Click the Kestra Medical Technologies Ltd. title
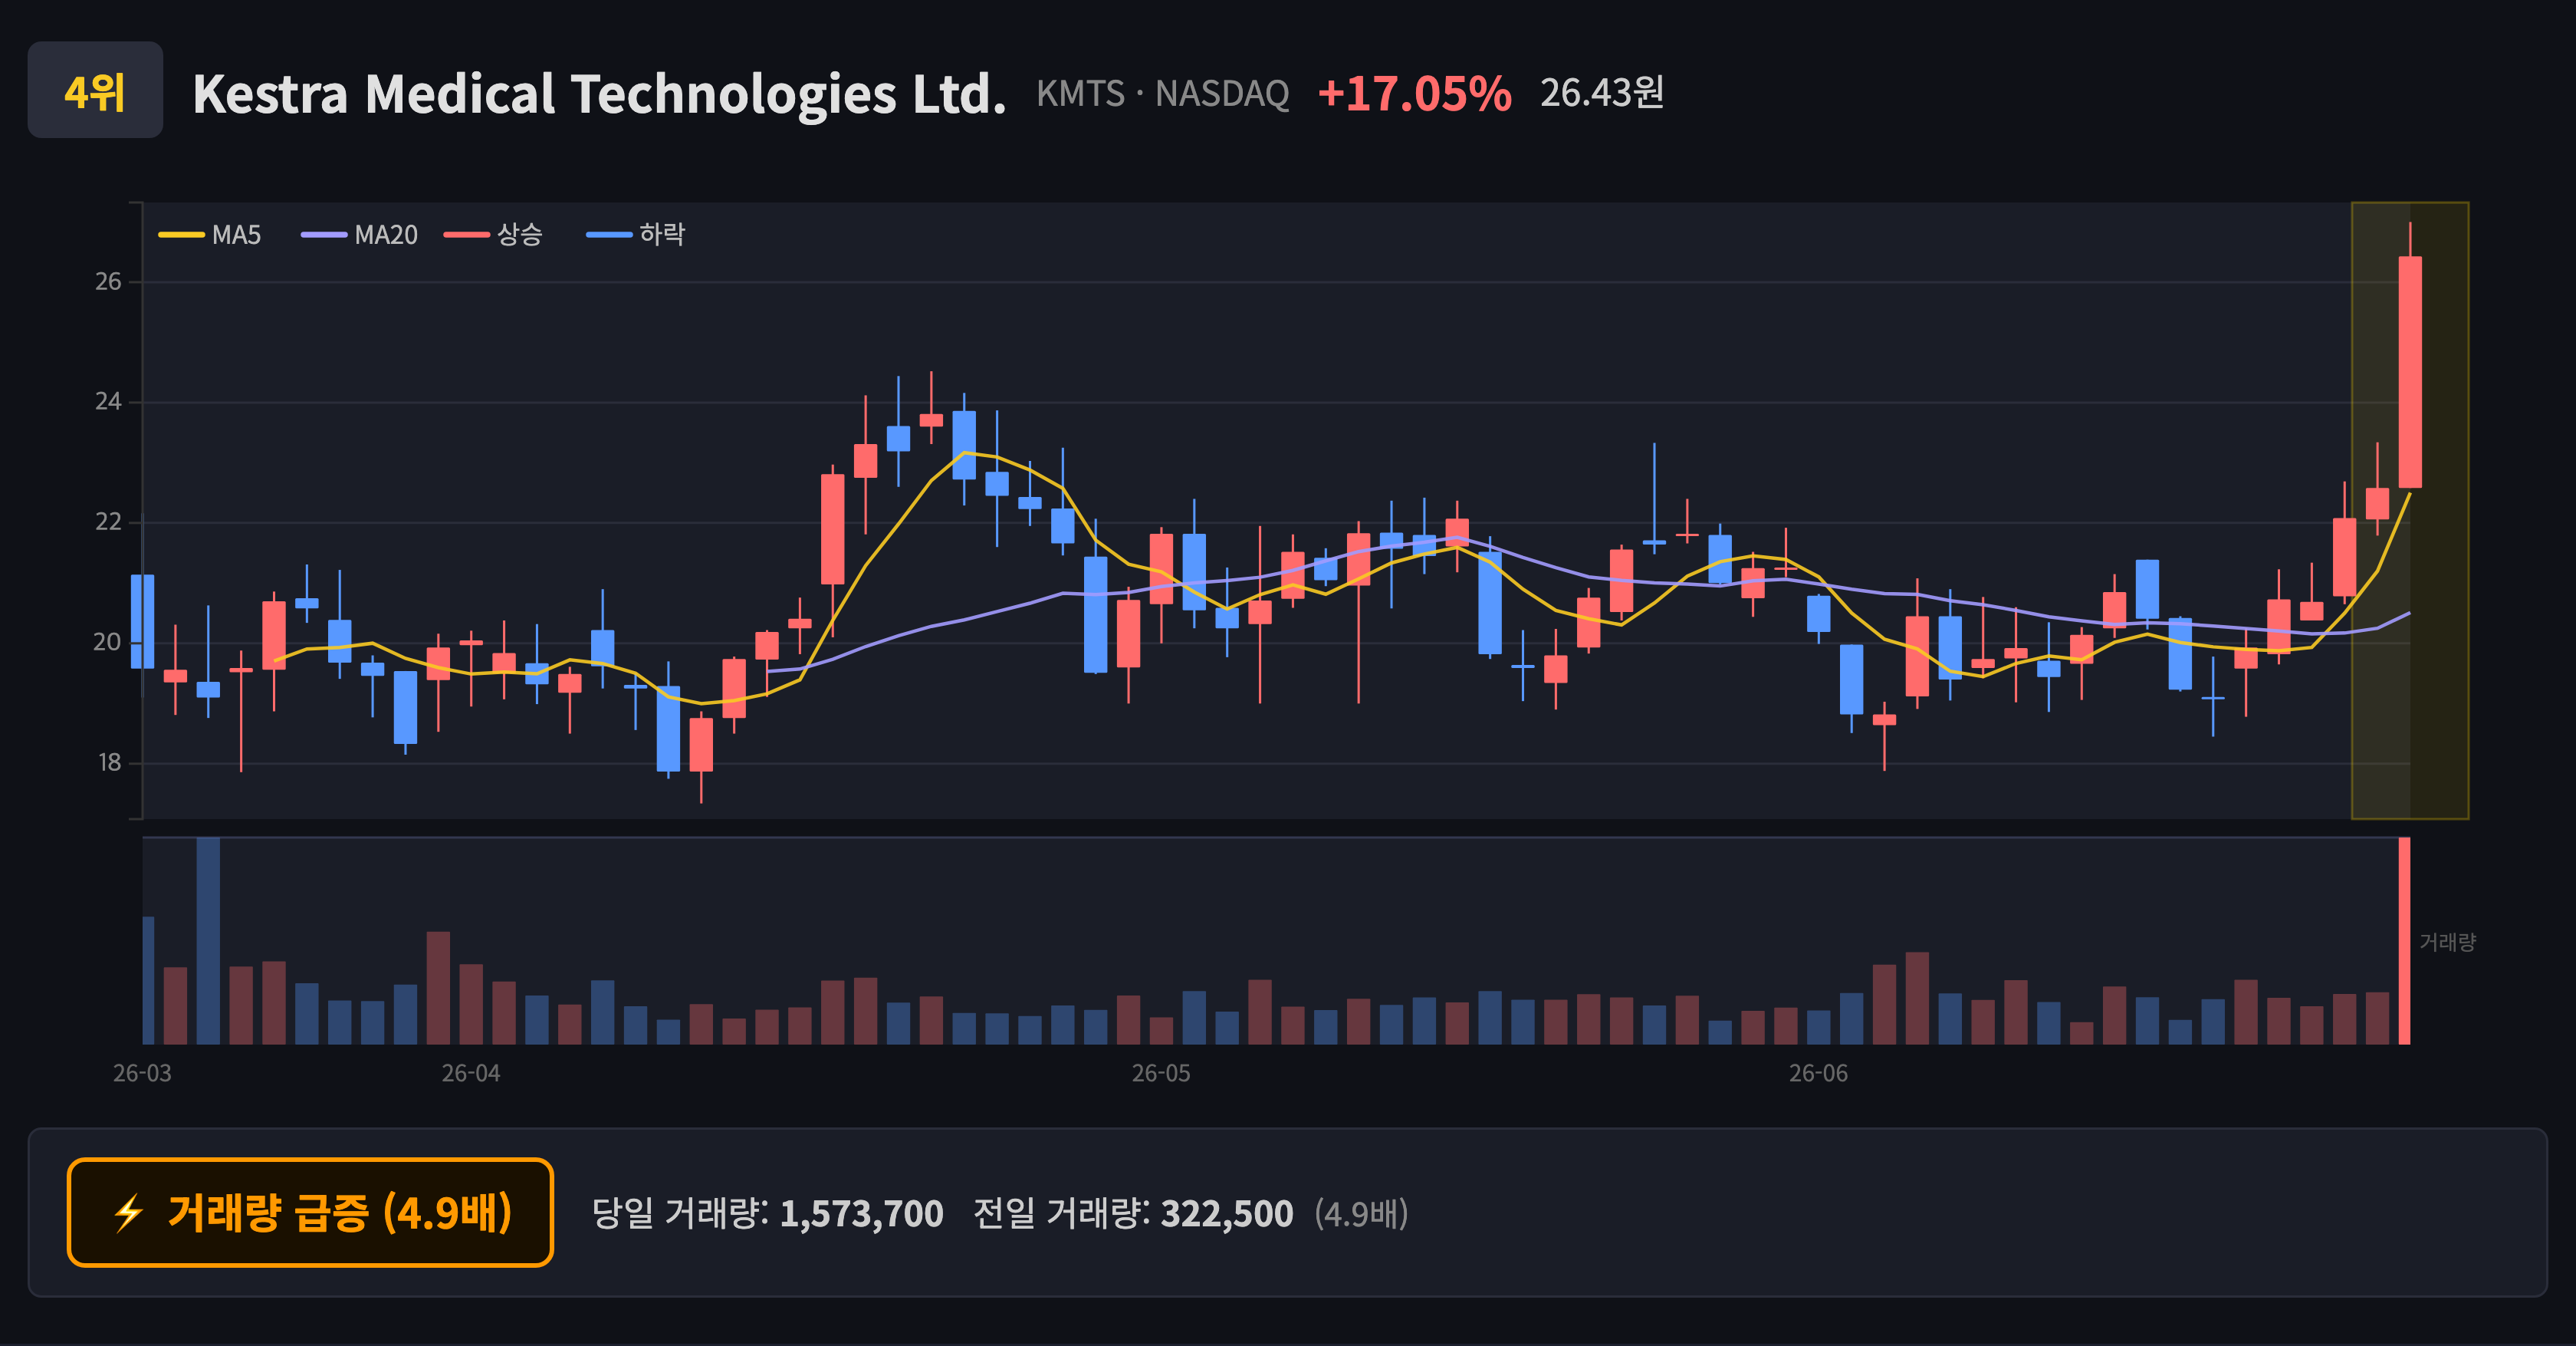Image resolution: width=2576 pixels, height=1346 pixels. pyautogui.click(x=599, y=94)
